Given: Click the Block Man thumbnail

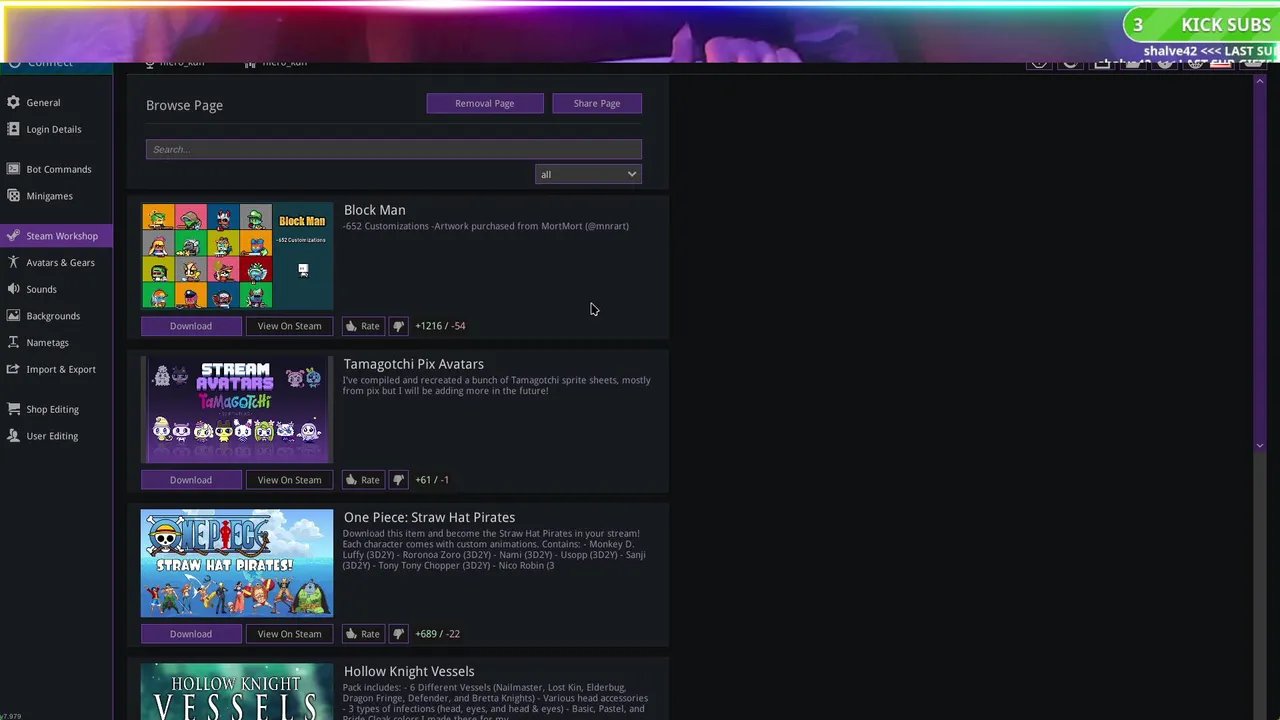Looking at the screenshot, I should pyautogui.click(x=237, y=256).
